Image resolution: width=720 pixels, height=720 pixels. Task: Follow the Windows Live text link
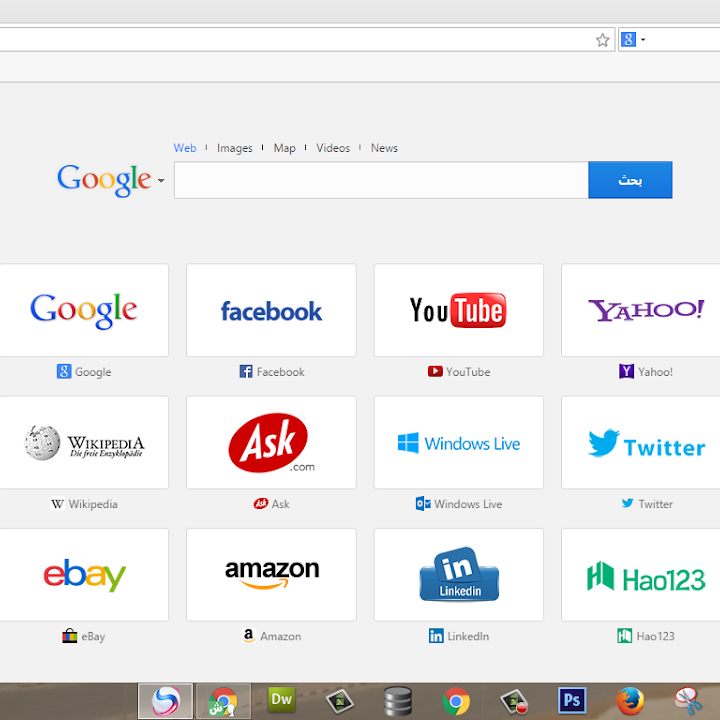[468, 504]
